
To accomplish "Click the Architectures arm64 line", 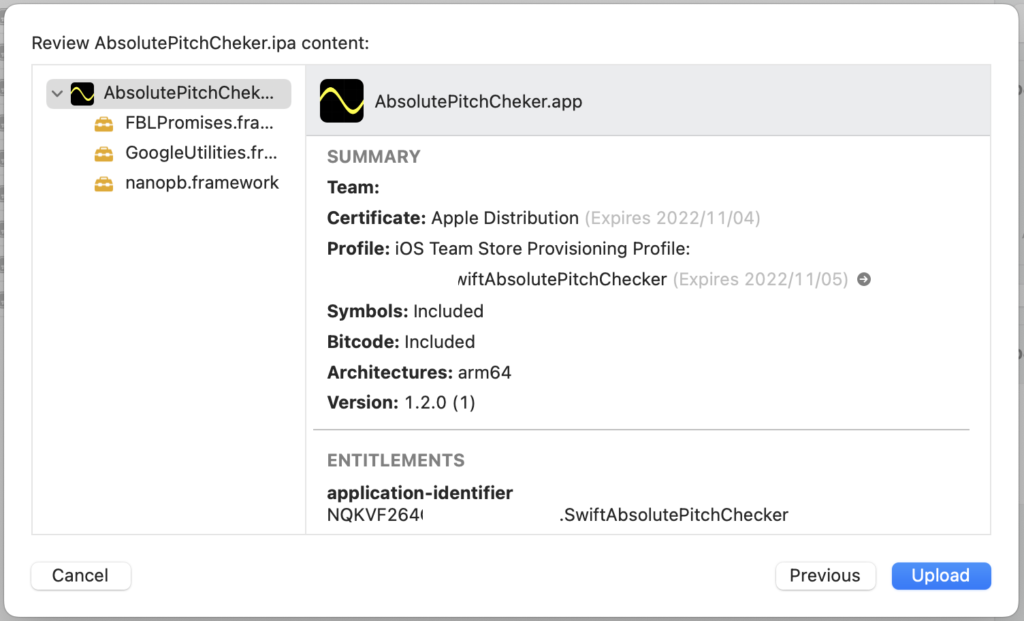I will pyautogui.click(x=419, y=373).
